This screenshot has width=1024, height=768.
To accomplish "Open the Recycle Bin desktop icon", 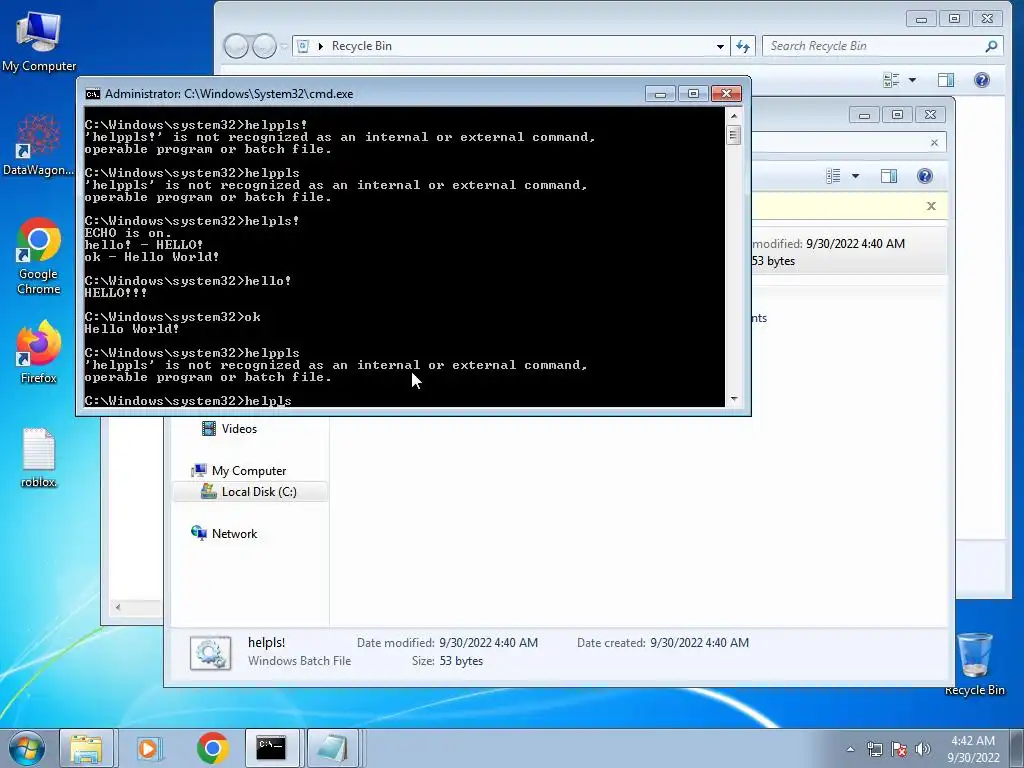I will point(974,664).
